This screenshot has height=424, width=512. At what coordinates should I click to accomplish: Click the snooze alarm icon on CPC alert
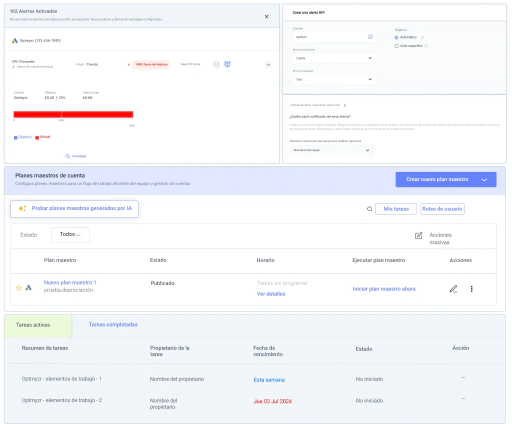(x=227, y=64)
